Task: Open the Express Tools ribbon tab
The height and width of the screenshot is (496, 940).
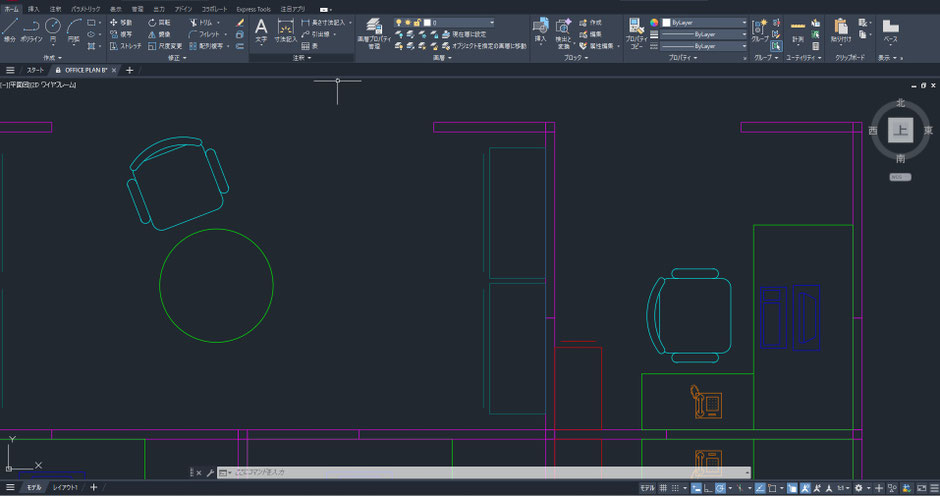Action: pos(253,9)
